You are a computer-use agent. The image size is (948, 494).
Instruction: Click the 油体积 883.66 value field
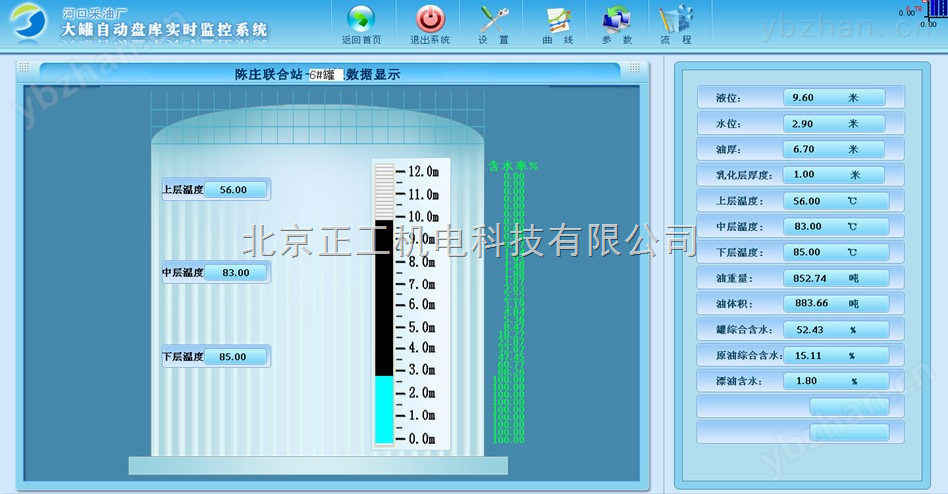point(836,304)
